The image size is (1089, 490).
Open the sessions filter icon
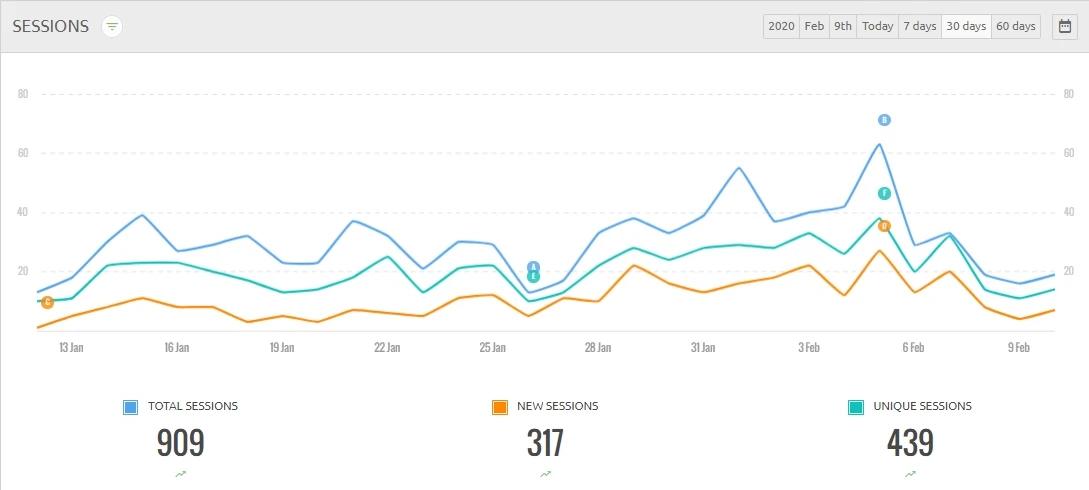(x=112, y=27)
